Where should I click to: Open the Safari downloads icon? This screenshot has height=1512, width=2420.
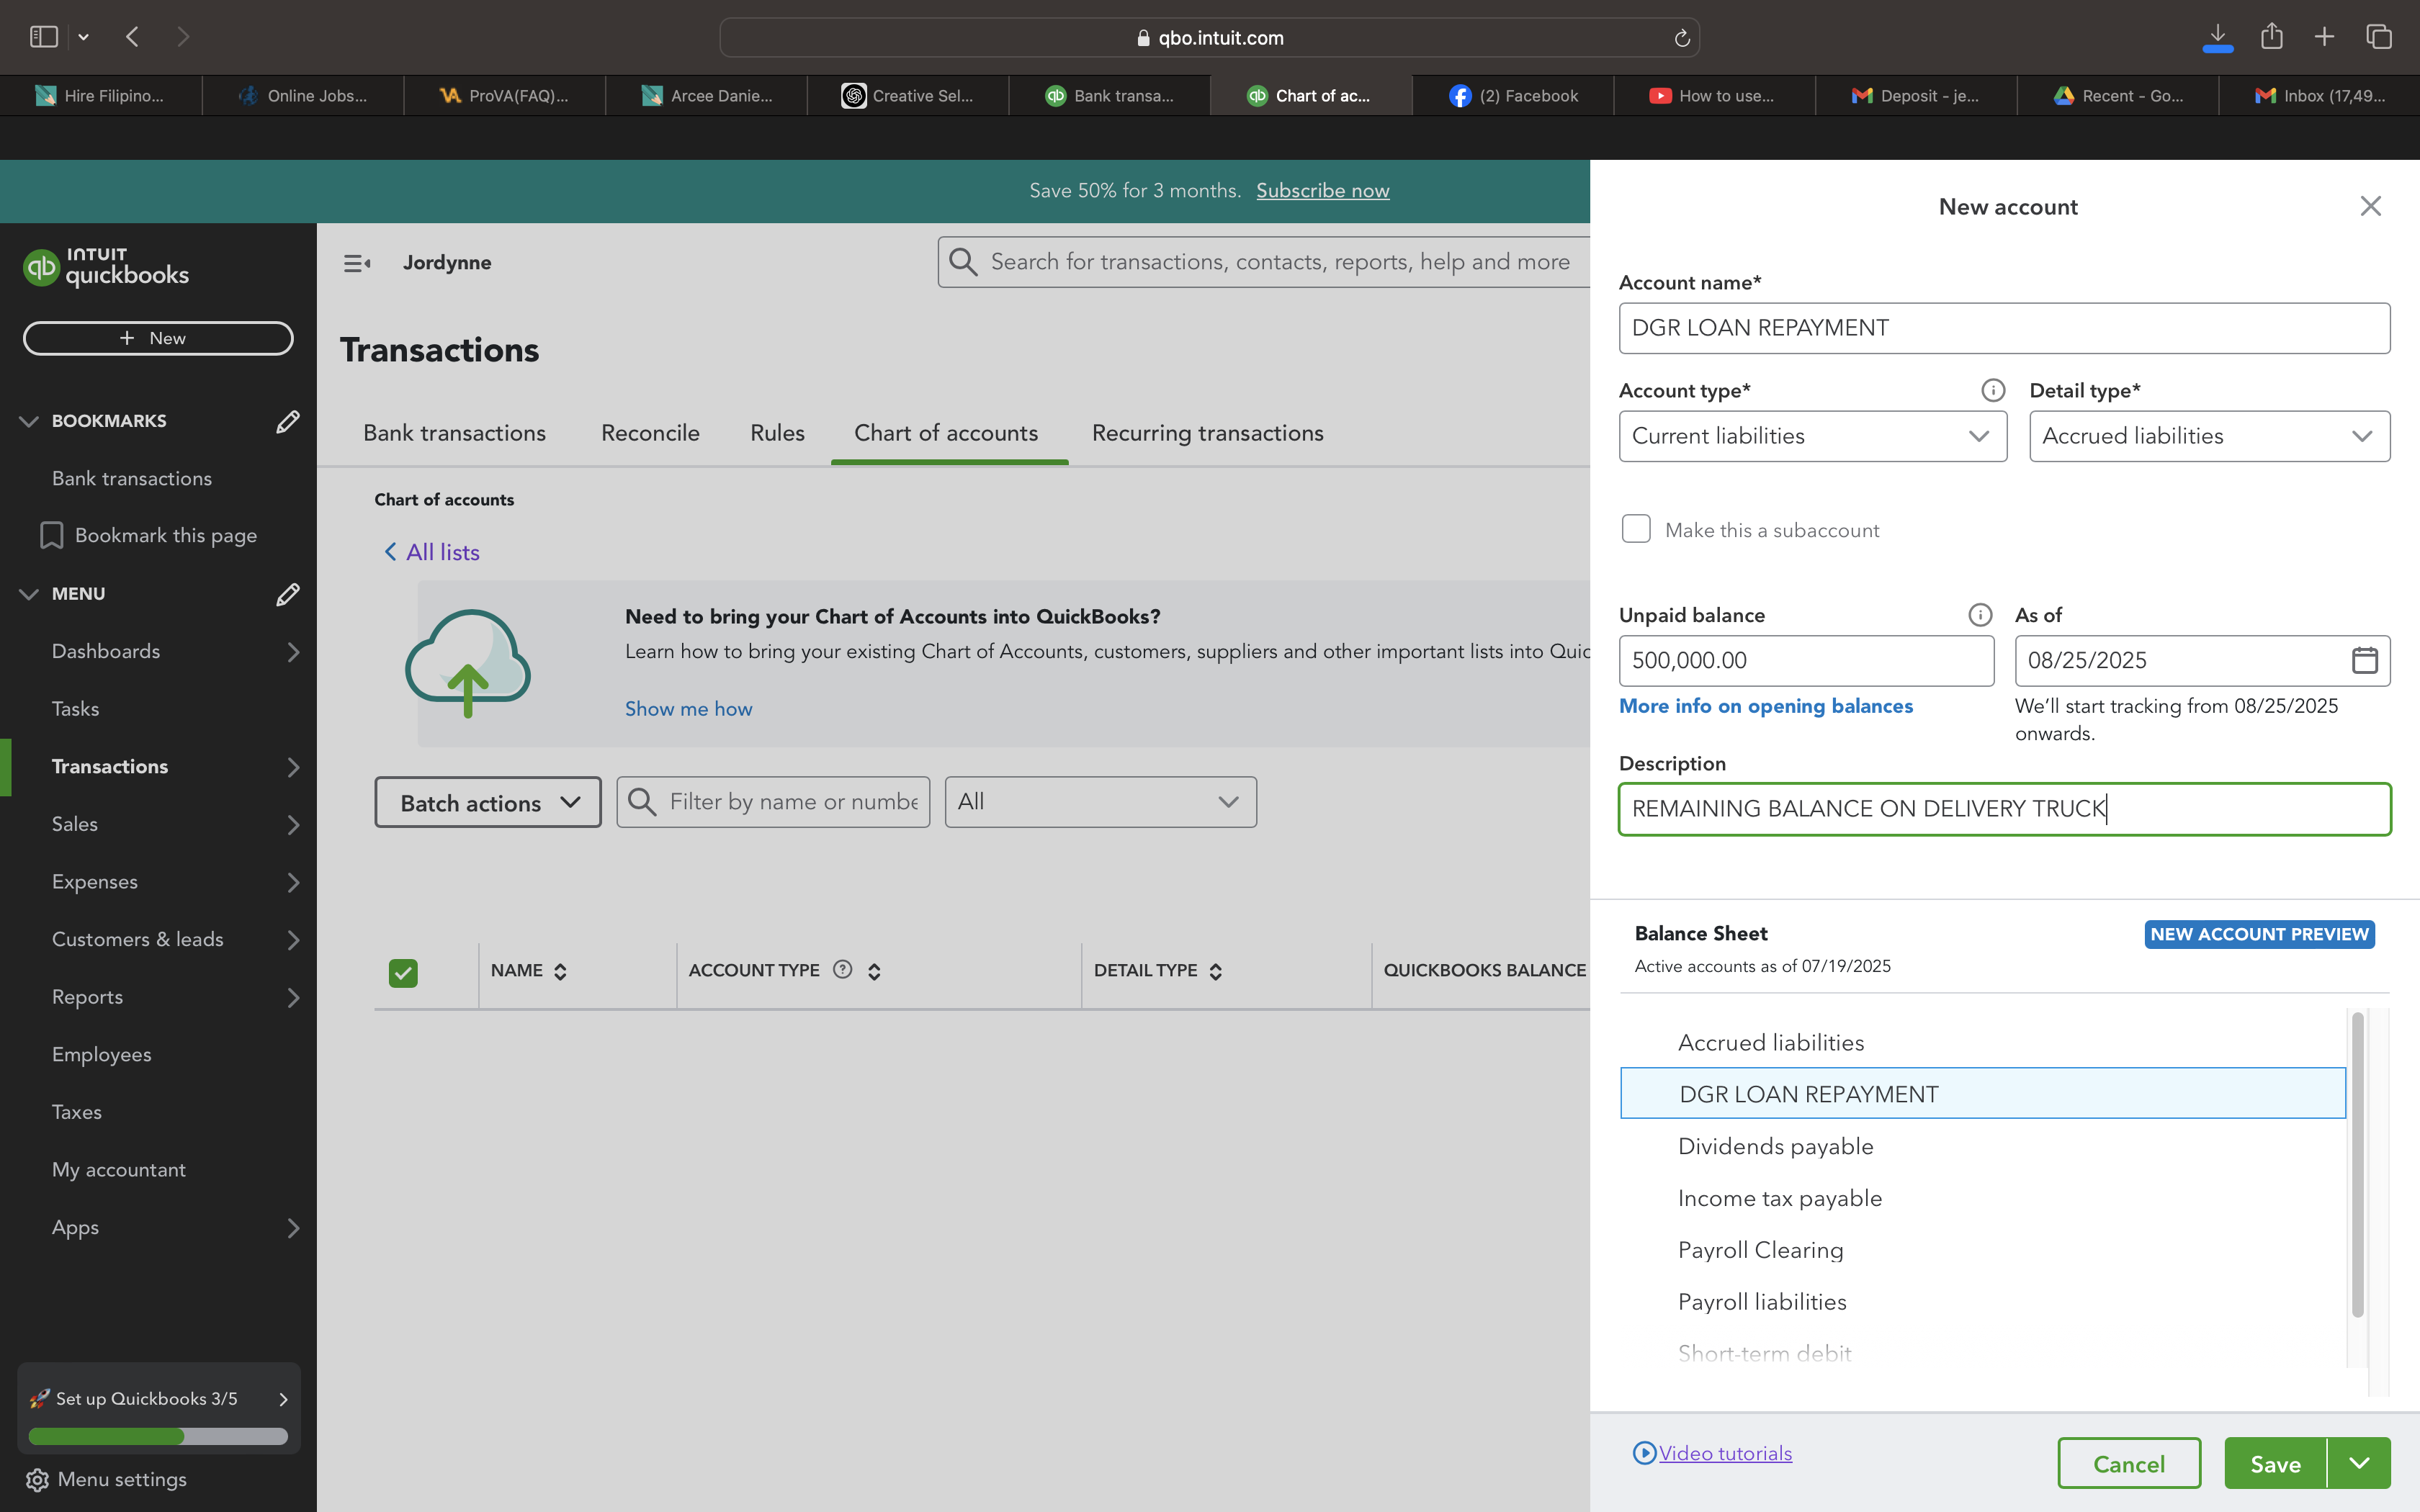point(2217,37)
